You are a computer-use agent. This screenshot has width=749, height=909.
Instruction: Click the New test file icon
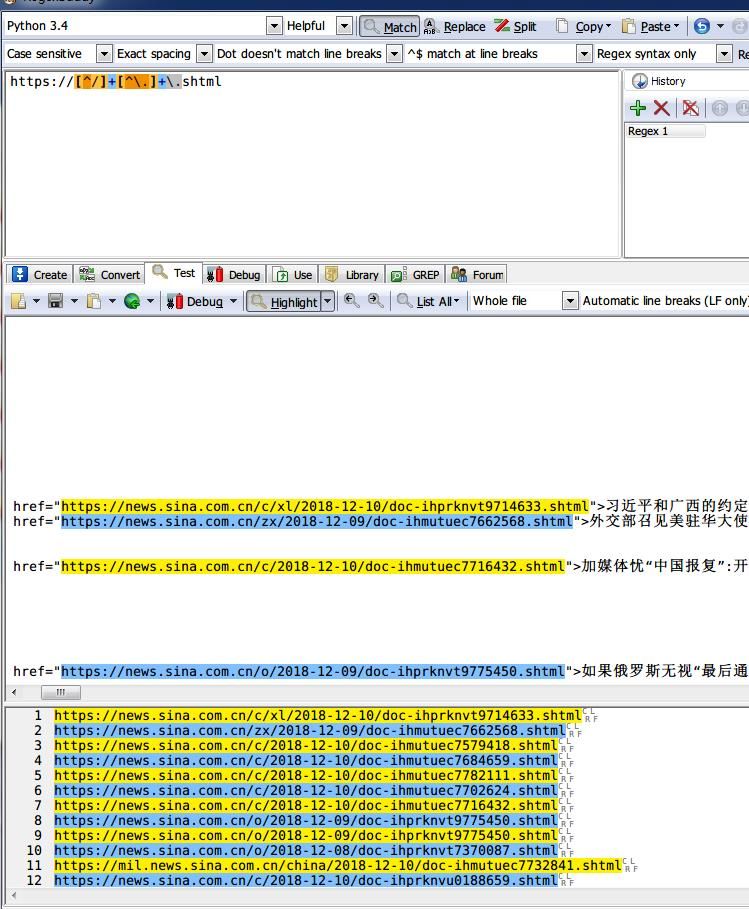click(x=19, y=301)
